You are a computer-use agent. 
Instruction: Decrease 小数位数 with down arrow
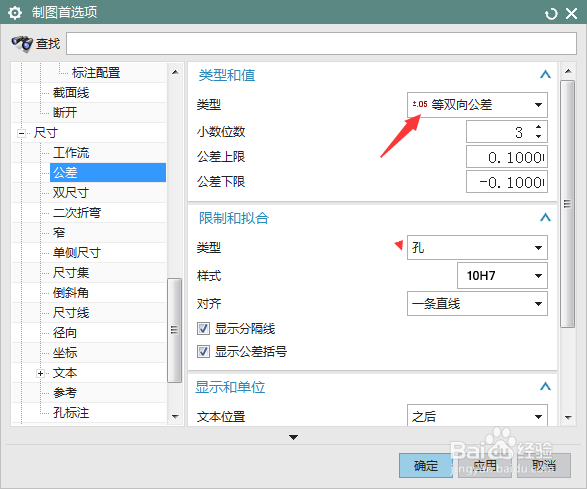tap(538, 137)
